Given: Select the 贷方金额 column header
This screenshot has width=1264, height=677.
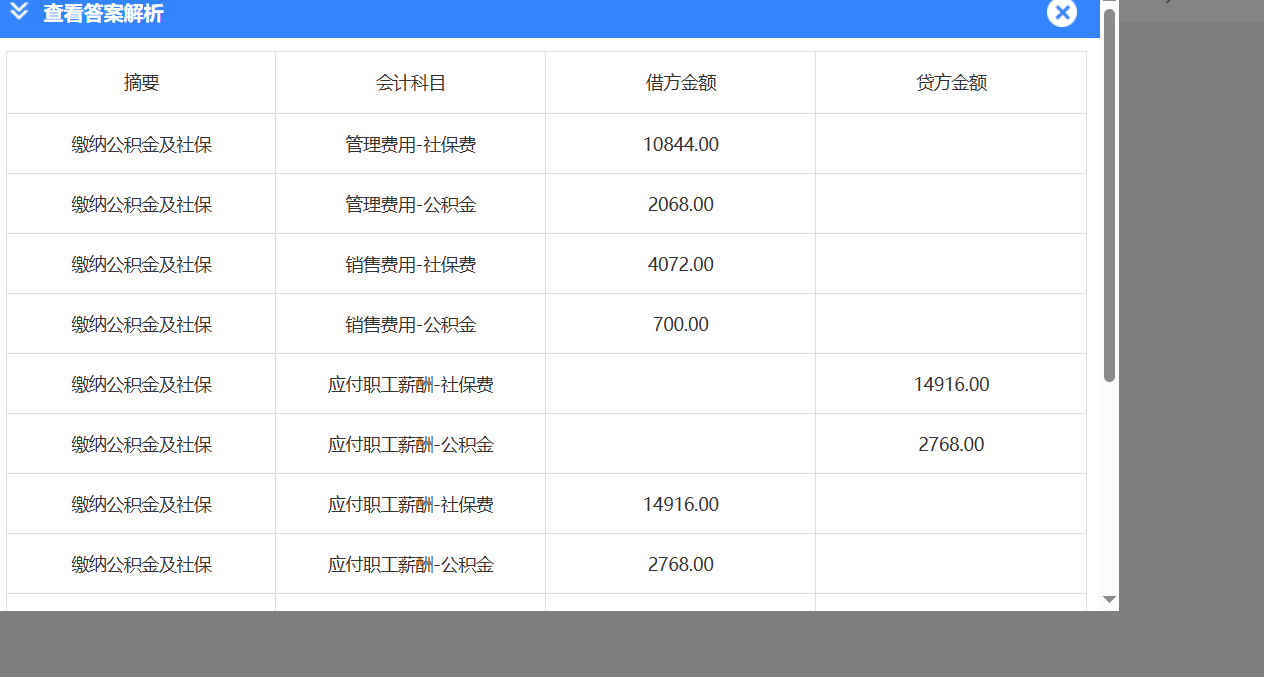Looking at the screenshot, I should coord(951,83).
